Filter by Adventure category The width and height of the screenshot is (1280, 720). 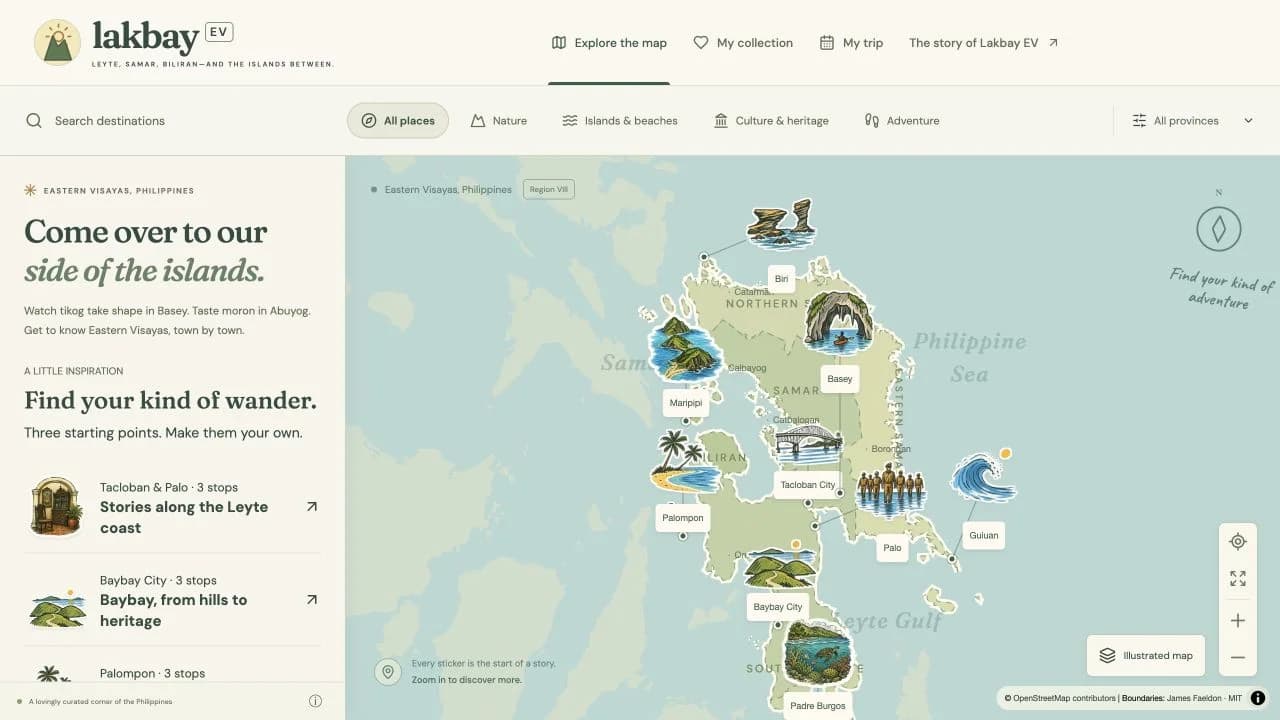pos(902,121)
